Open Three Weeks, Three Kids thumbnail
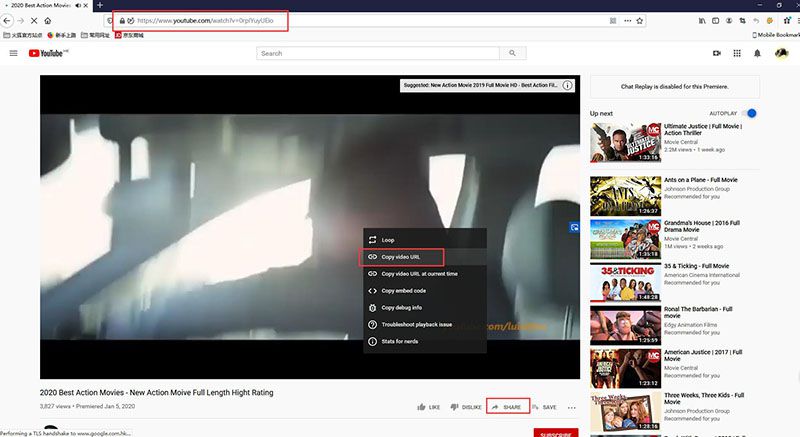This screenshot has height=437, width=800. [x=626, y=412]
